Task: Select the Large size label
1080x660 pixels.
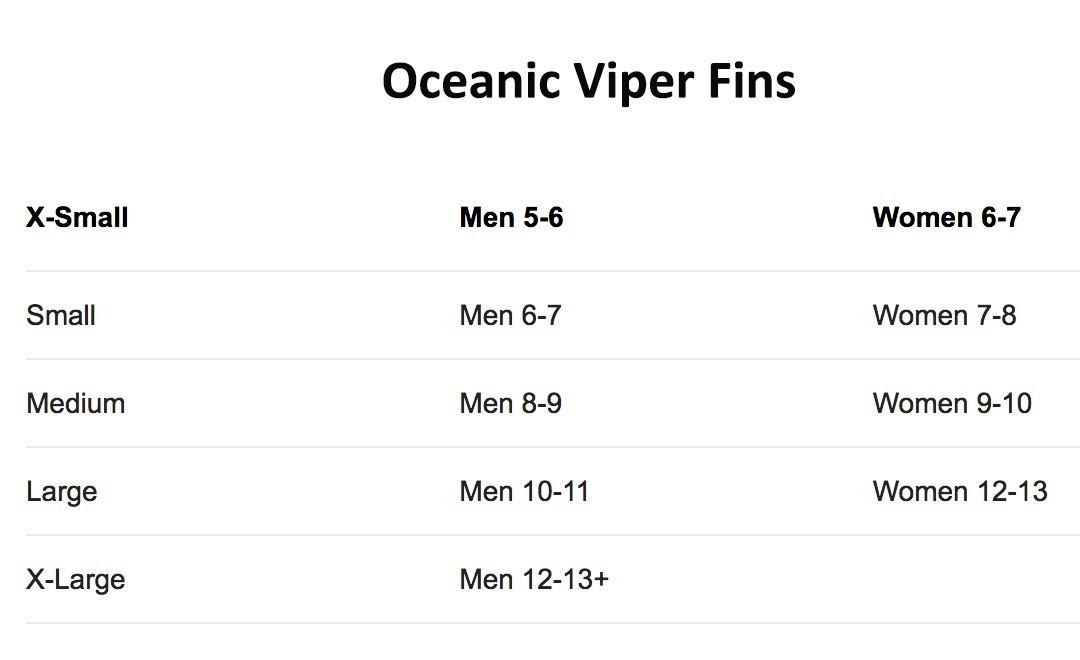Action: point(61,492)
